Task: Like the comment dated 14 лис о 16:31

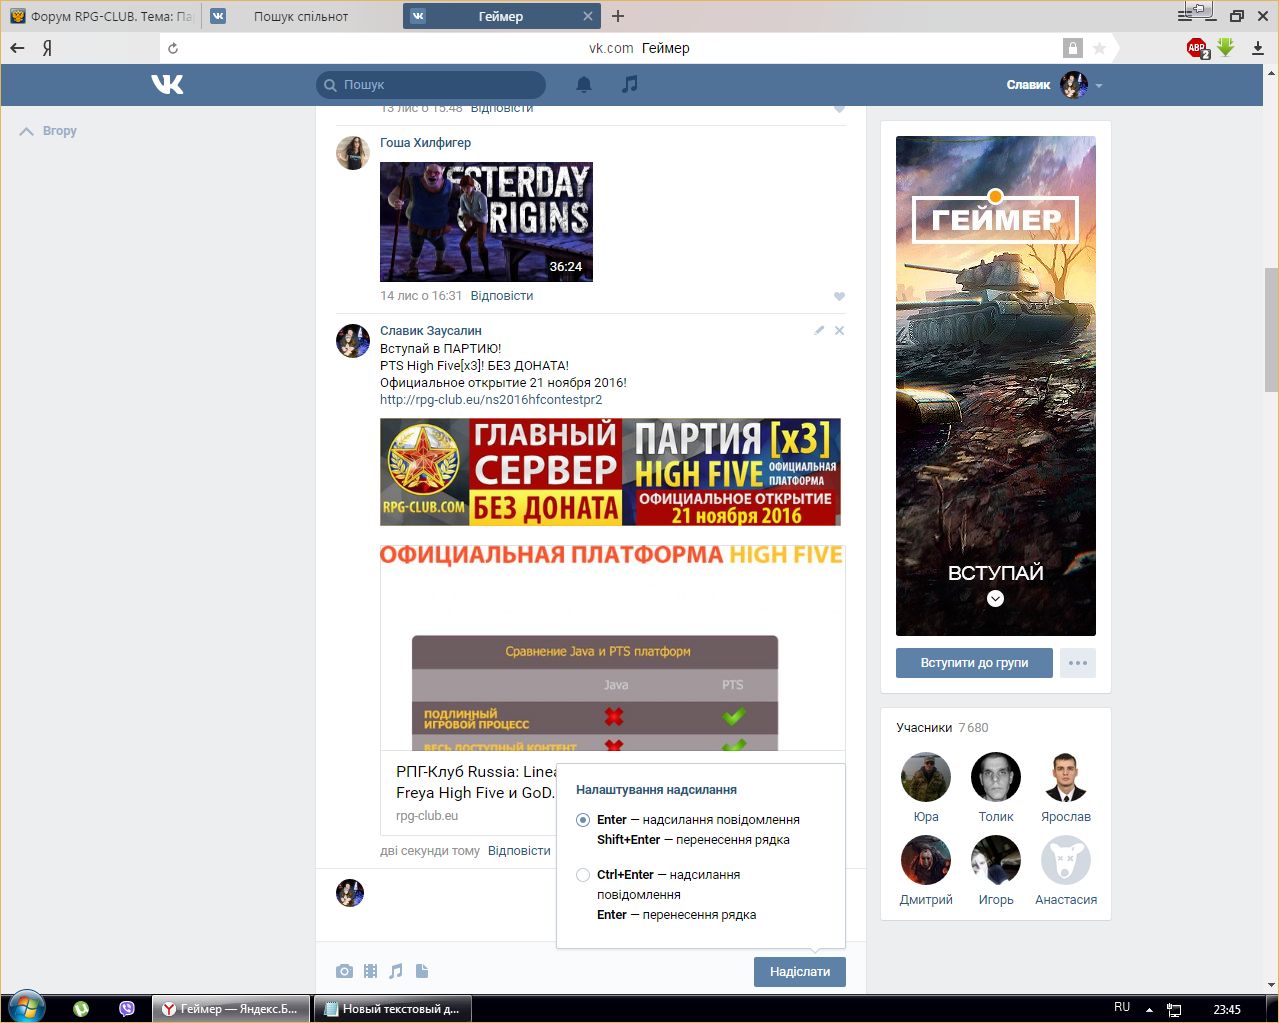Action: click(839, 296)
